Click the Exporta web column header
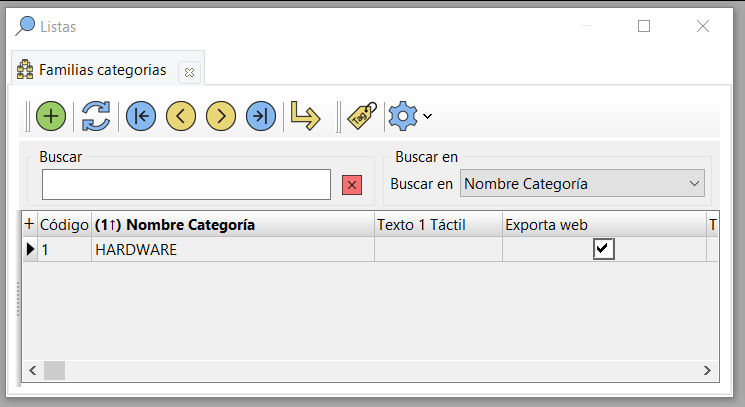 coord(604,225)
